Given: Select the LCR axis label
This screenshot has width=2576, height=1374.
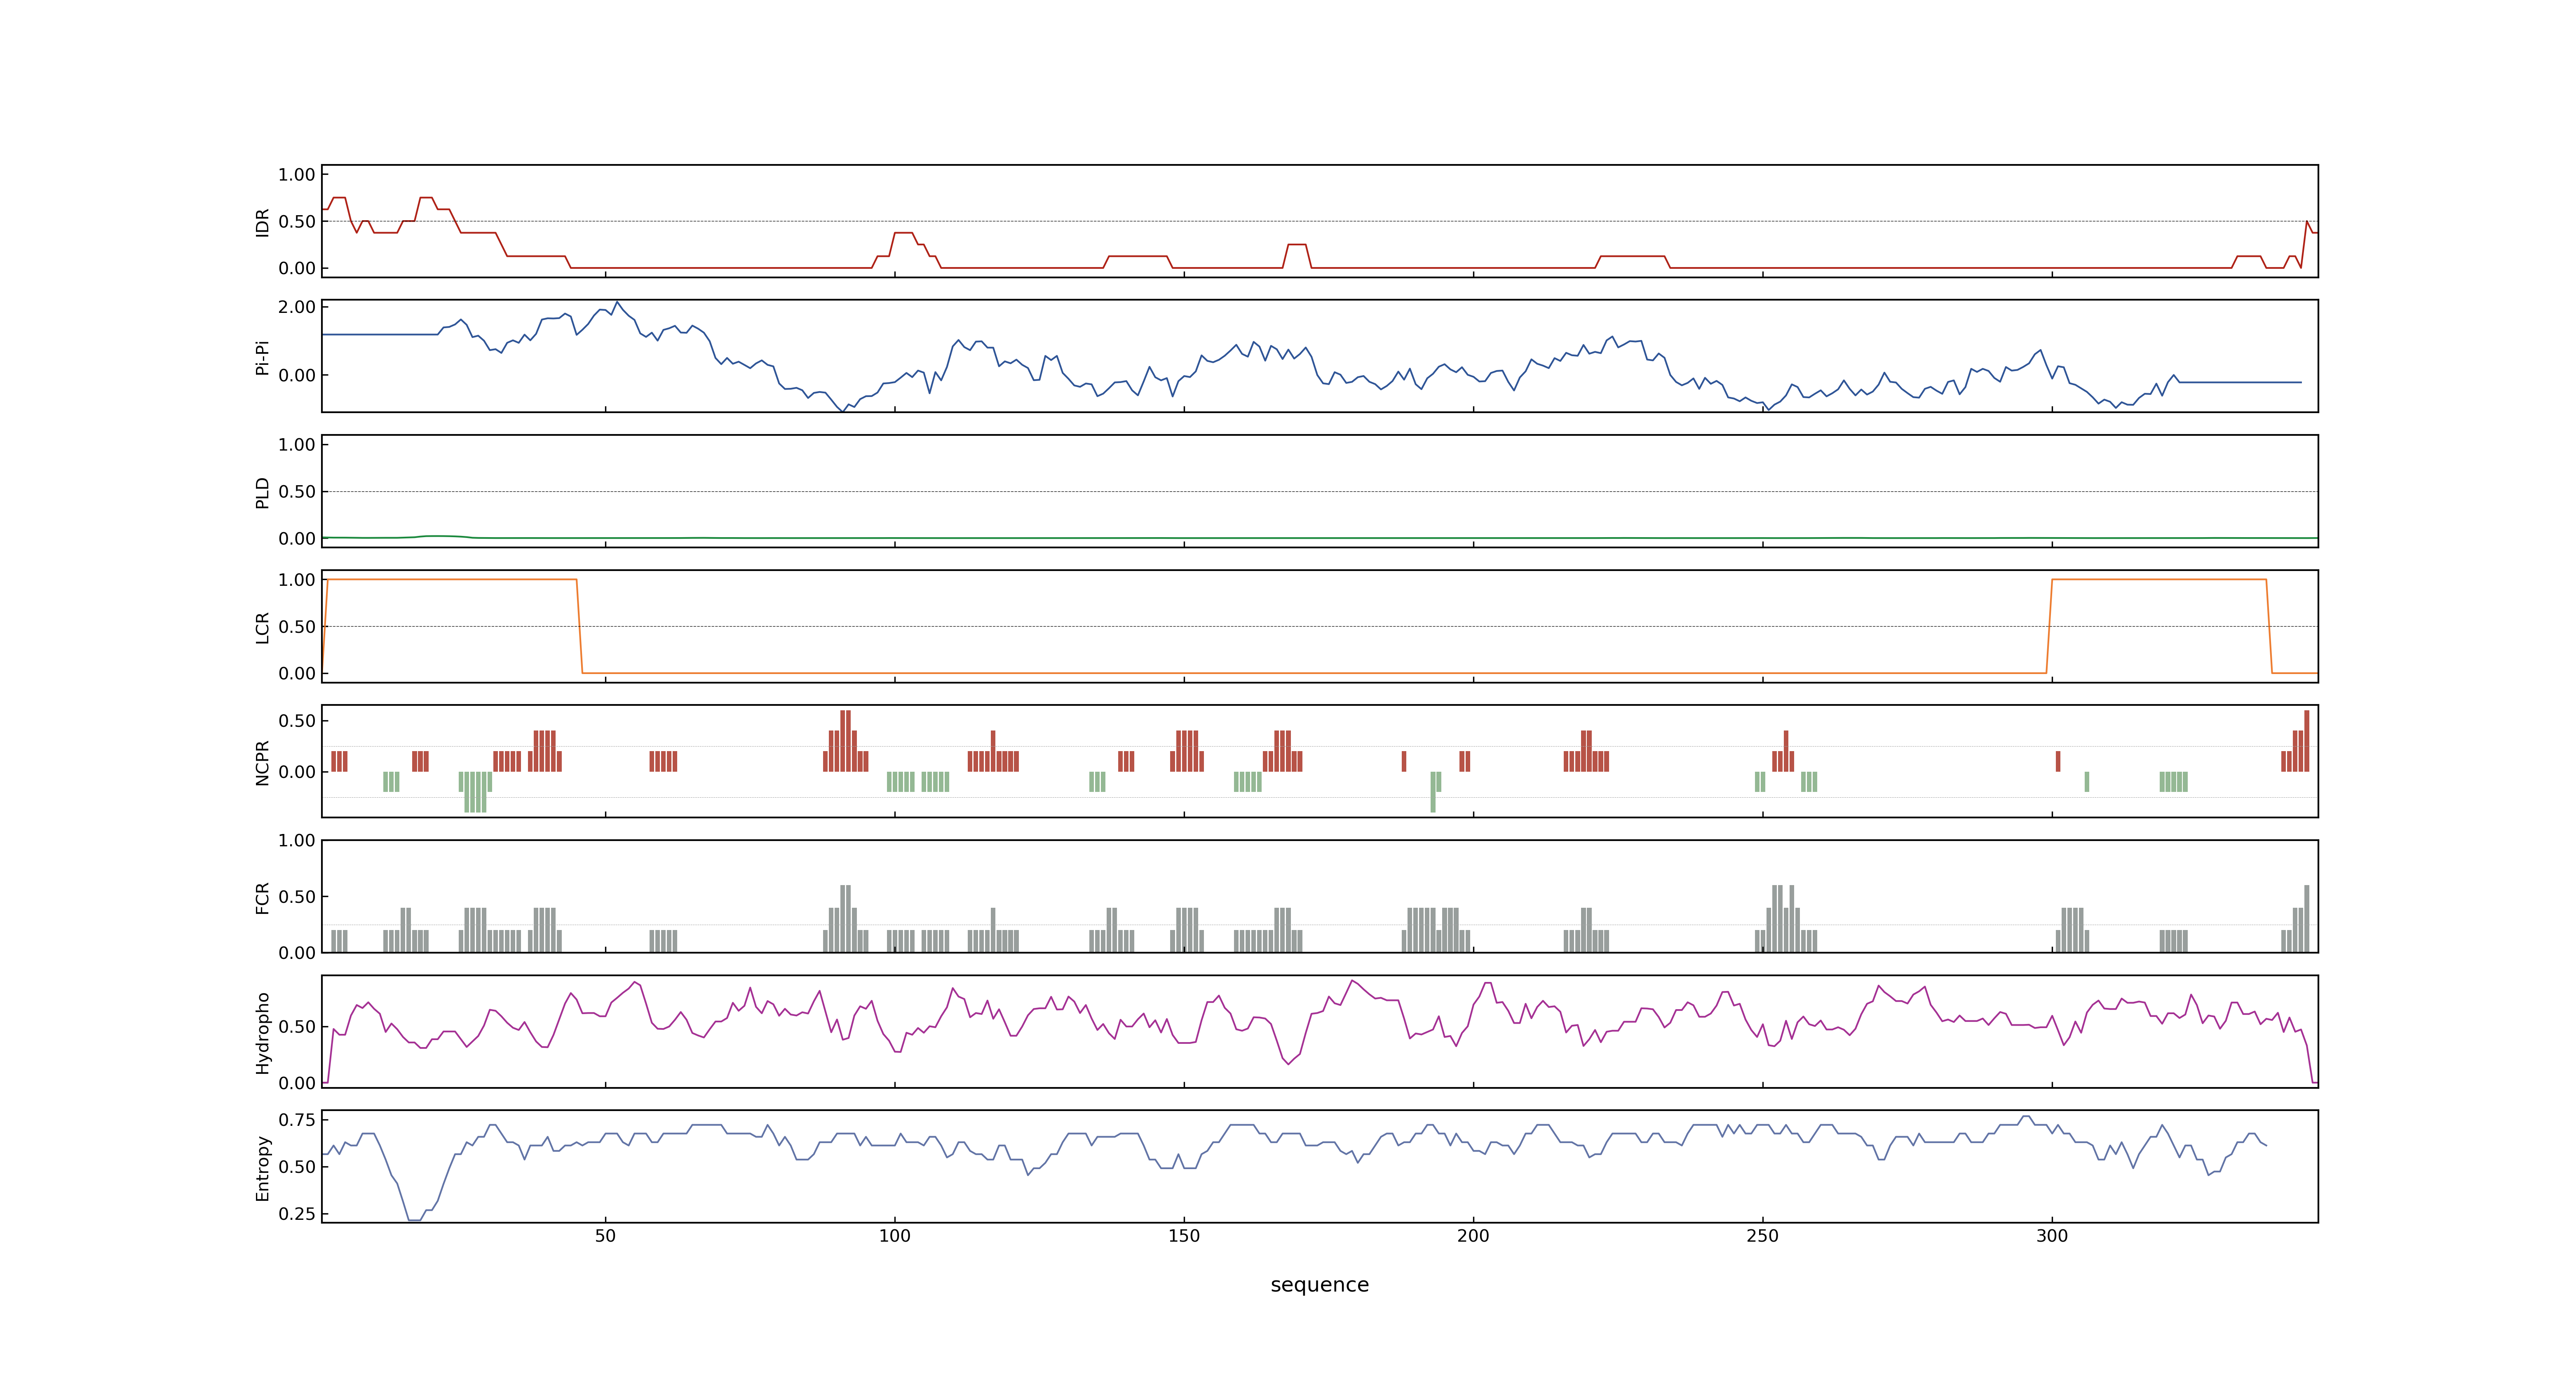Looking at the screenshot, I should coord(263,627).
